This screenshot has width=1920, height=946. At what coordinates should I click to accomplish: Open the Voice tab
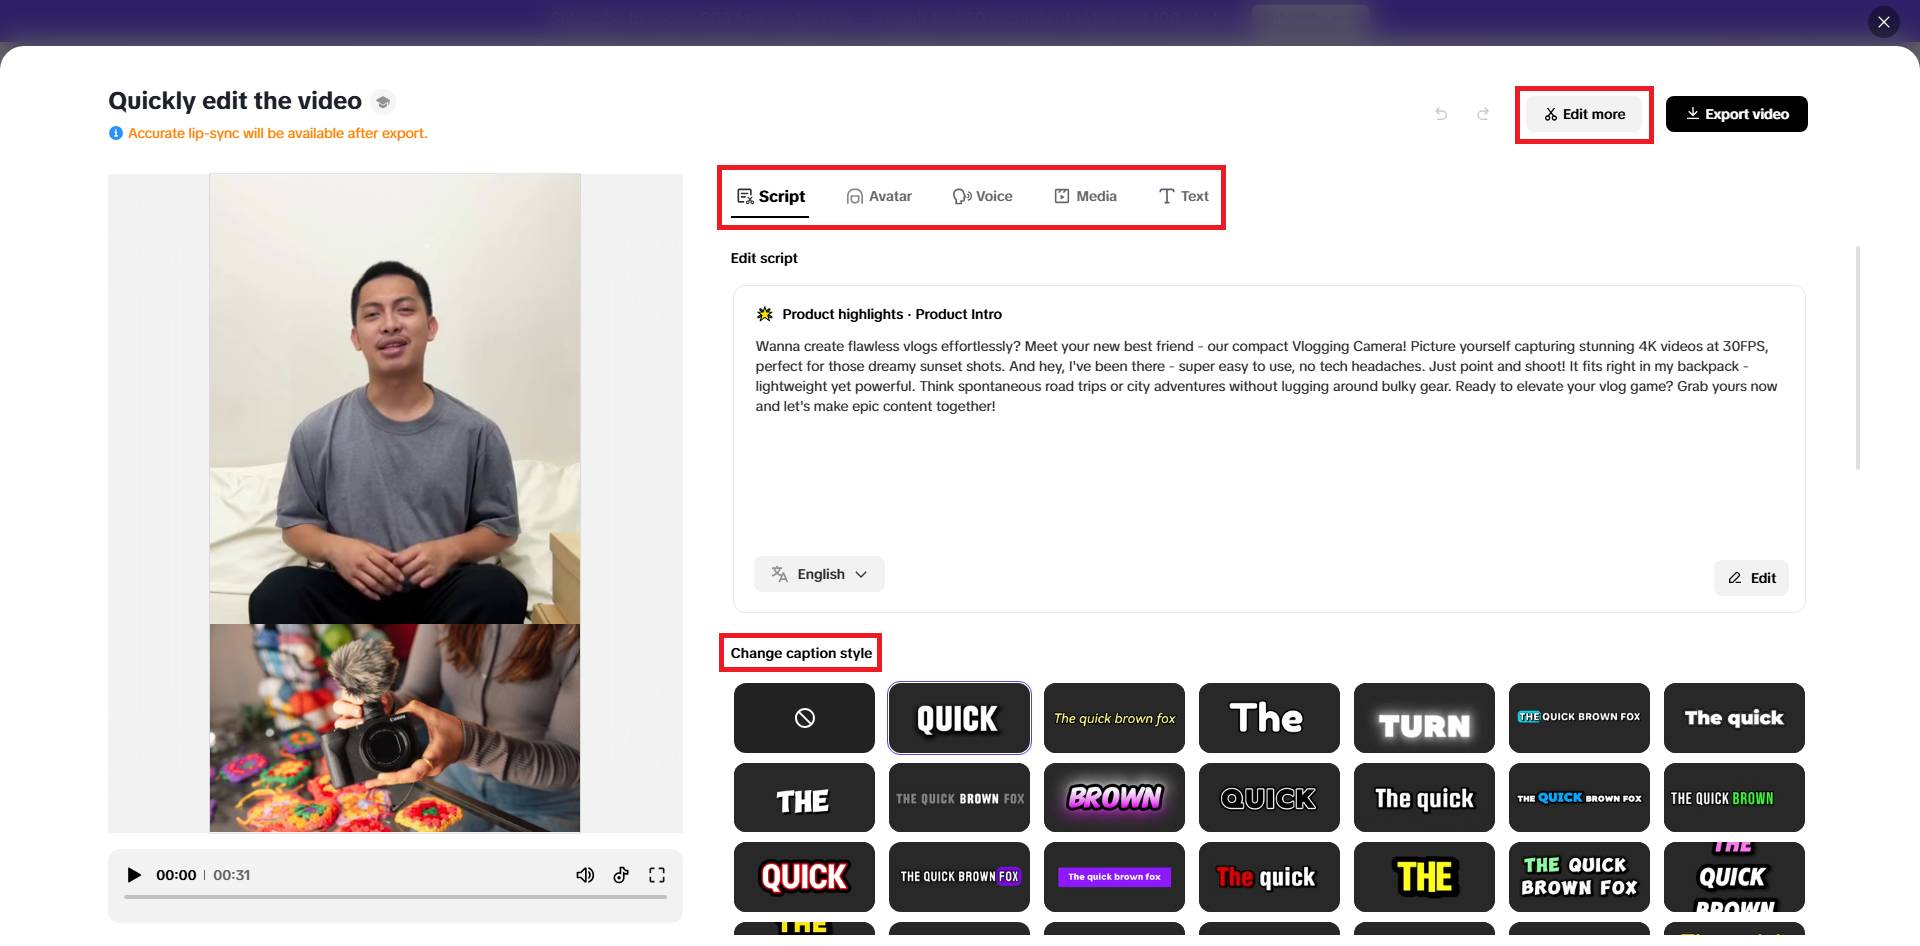[x=982, y=196]
